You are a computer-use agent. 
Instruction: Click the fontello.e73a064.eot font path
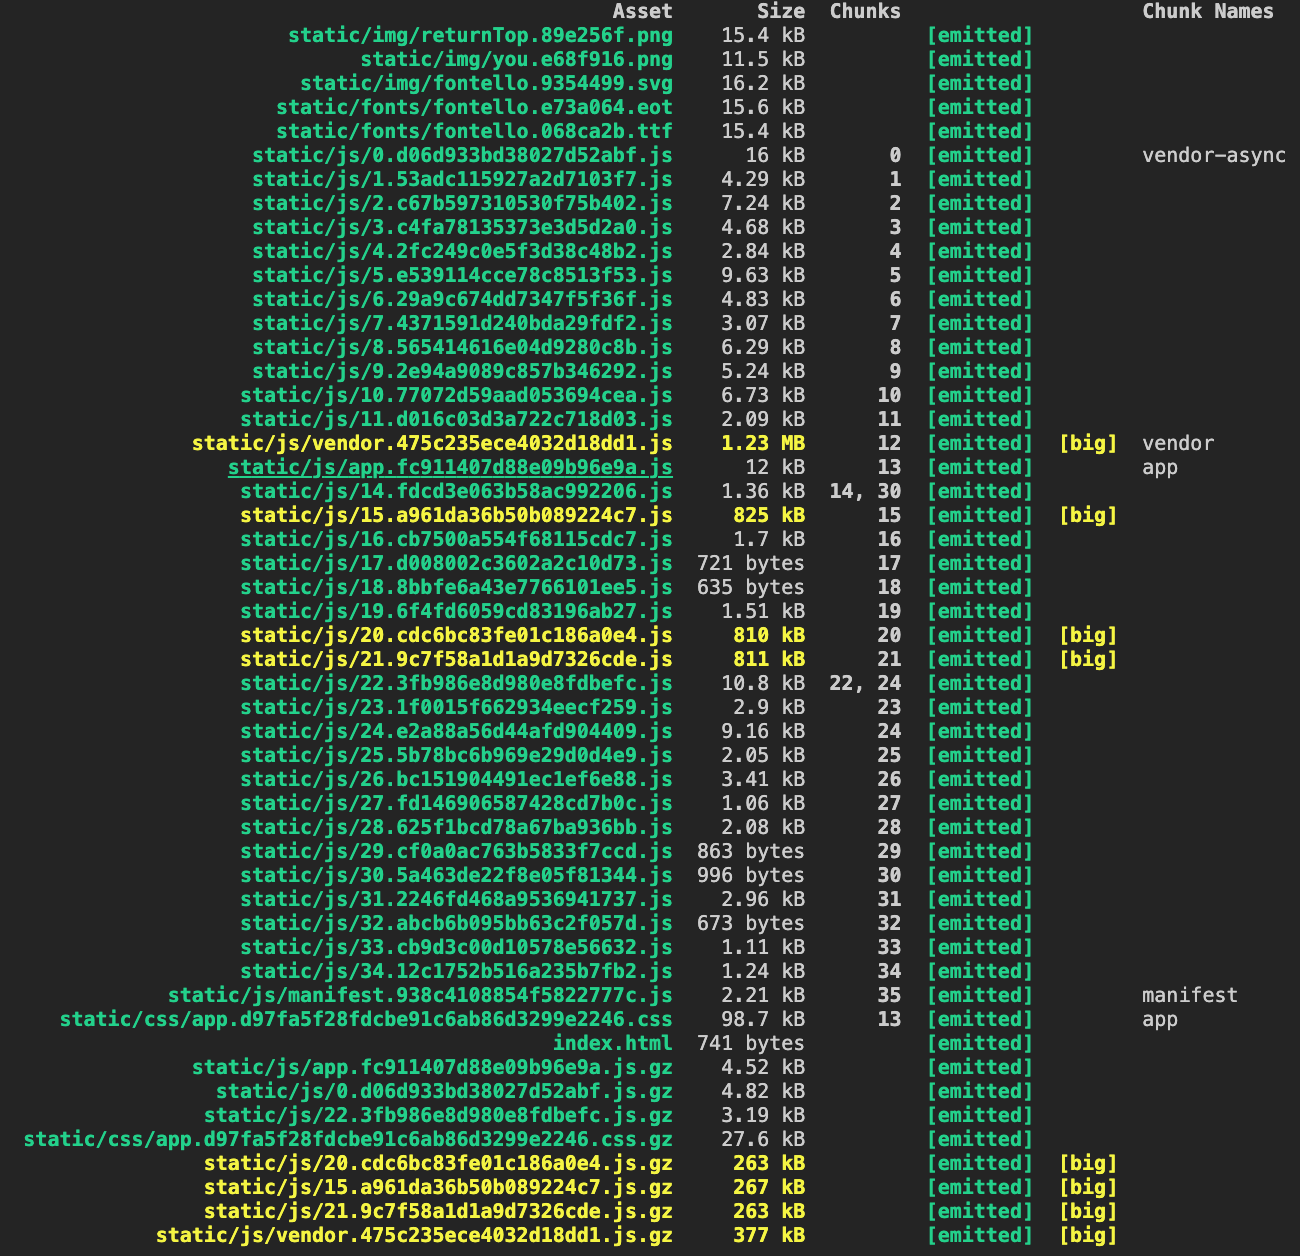474,108
